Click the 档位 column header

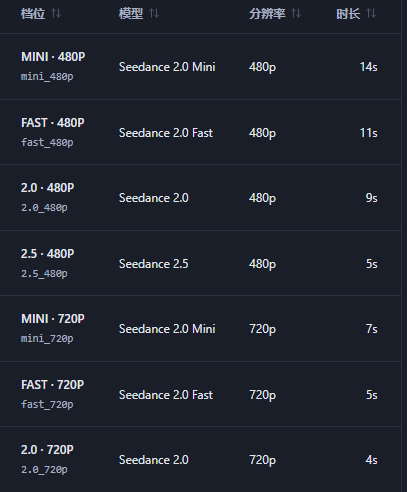pyautogui.click(x=33, y=14)
